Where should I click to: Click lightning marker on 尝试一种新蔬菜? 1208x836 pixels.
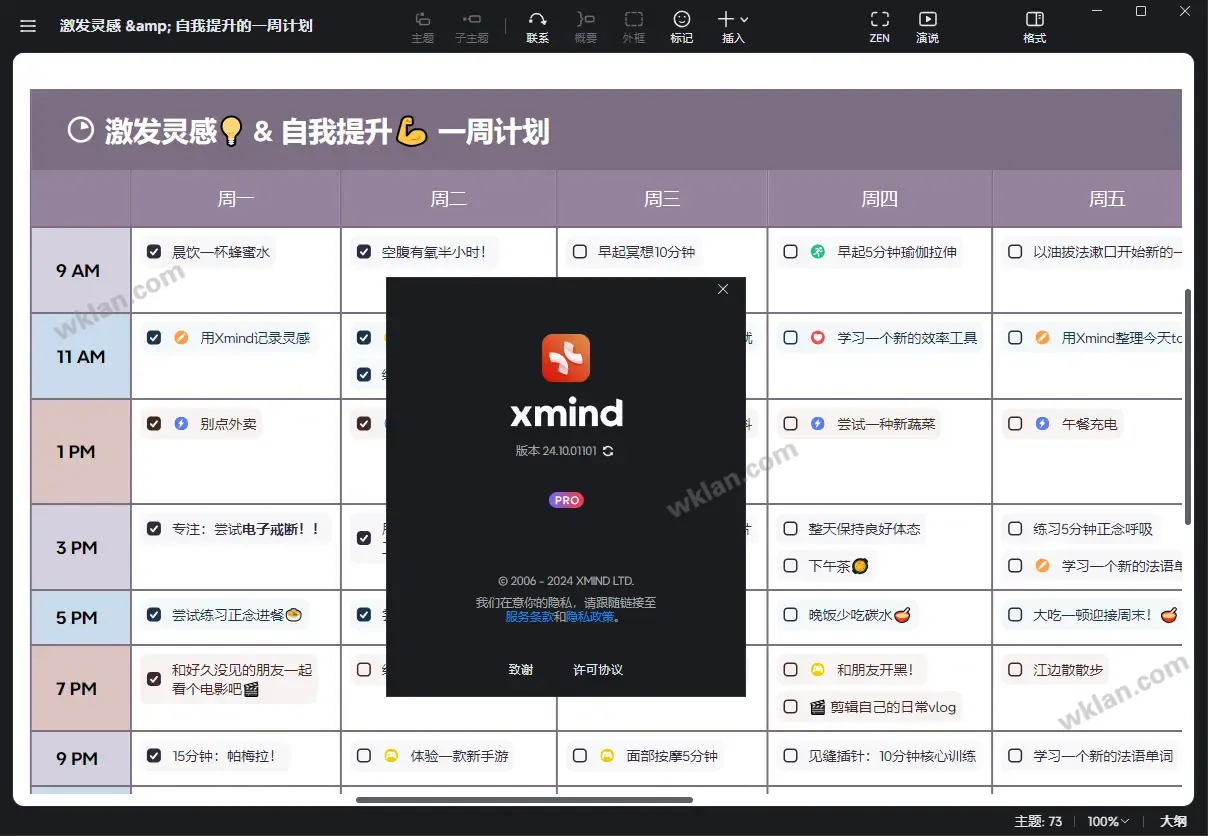coord(818,424)
